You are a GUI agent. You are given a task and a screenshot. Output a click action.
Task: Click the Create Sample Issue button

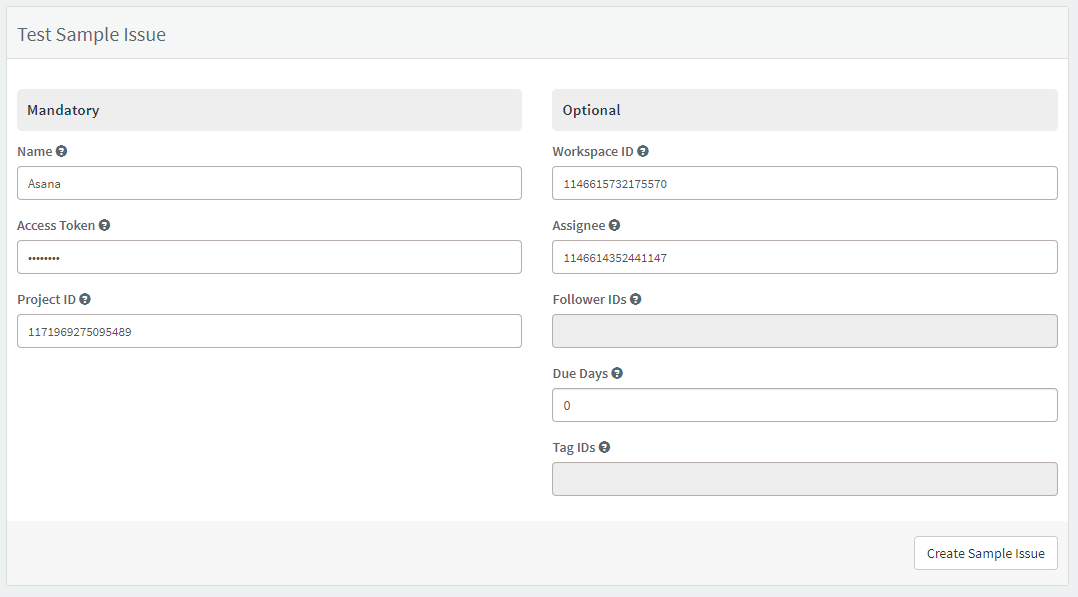(x=985, y=553)
